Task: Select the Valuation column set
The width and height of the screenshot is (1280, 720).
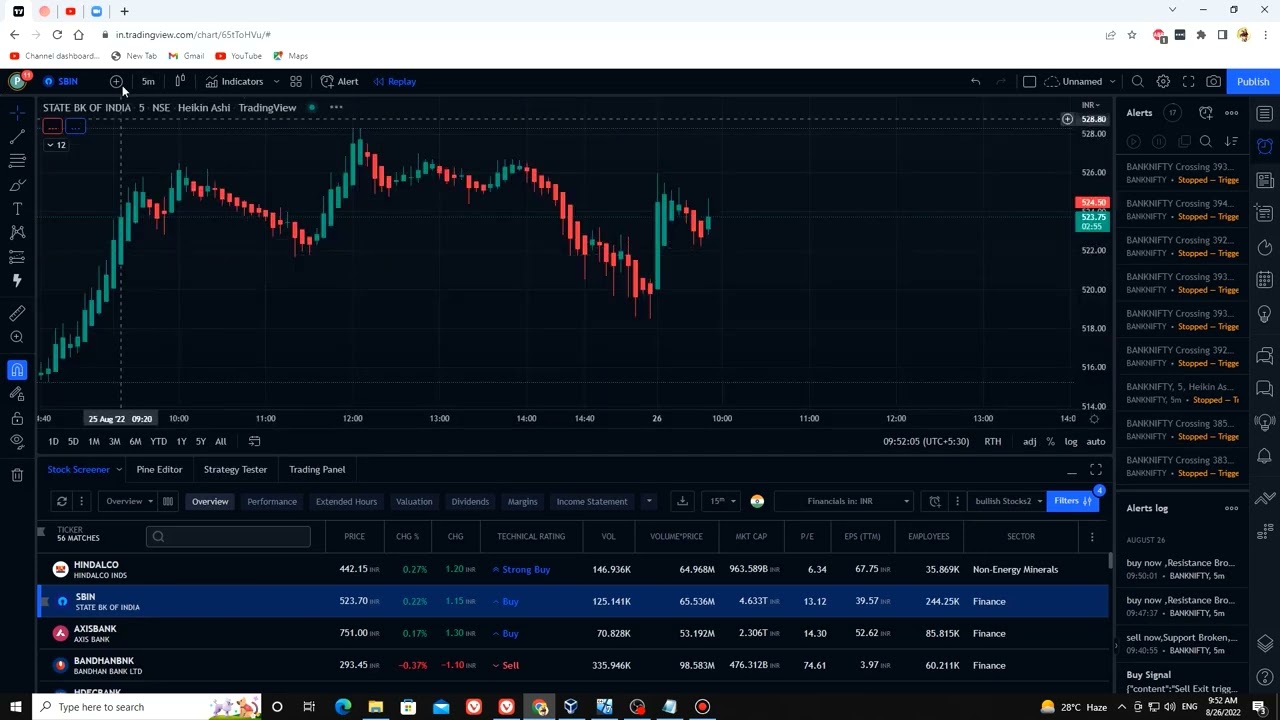Action: point(414,501)
